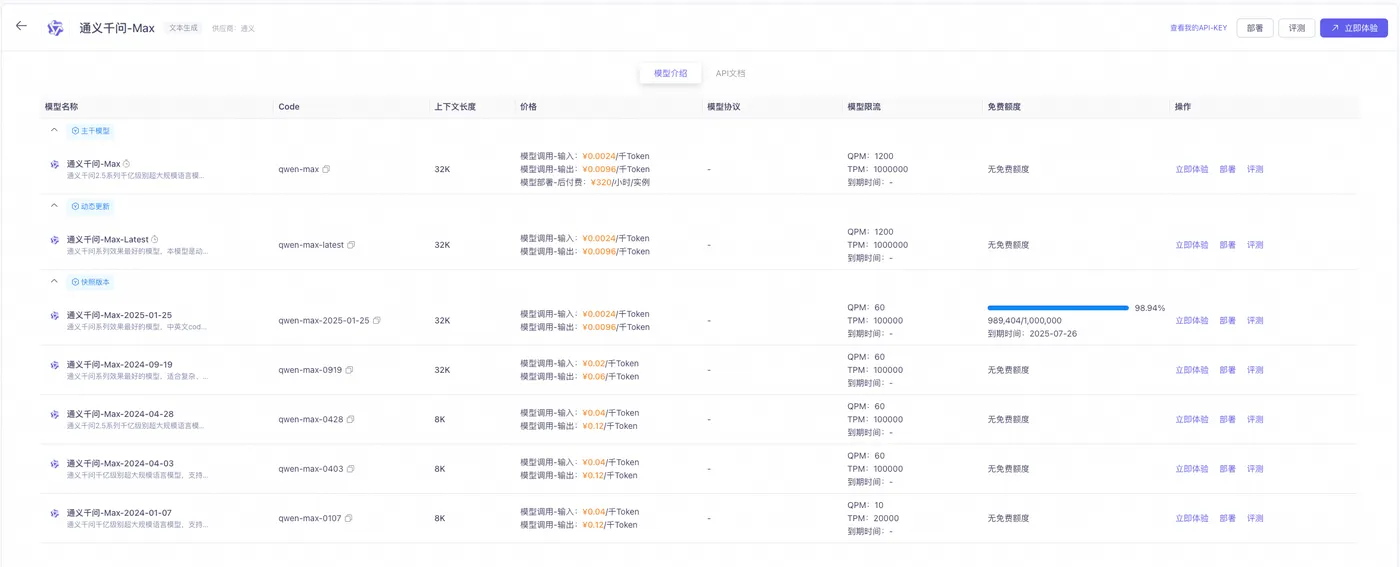Click 评测 in the qwen-max-0403 row
The height and width of the screenshot is (567, 1400).
click(x=1255, y=469)
